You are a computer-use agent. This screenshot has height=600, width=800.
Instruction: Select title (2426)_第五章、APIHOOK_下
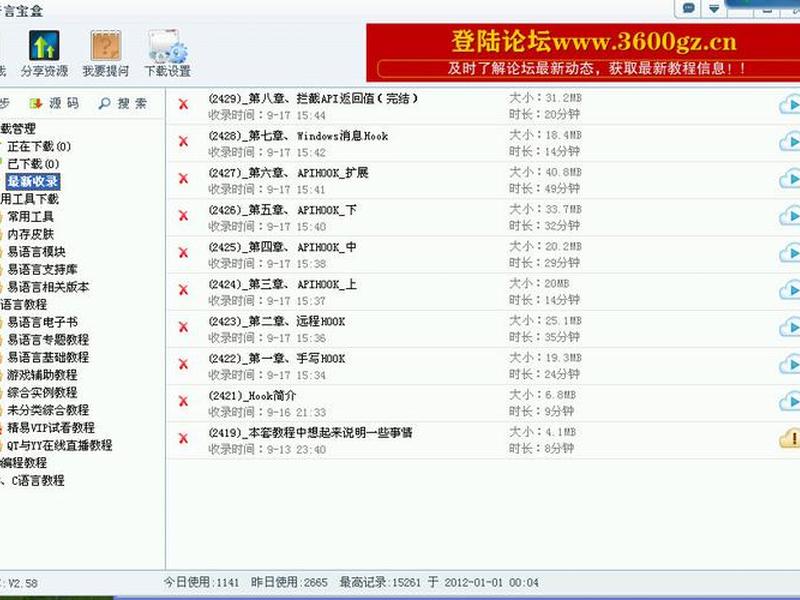[x=283, y=210]
